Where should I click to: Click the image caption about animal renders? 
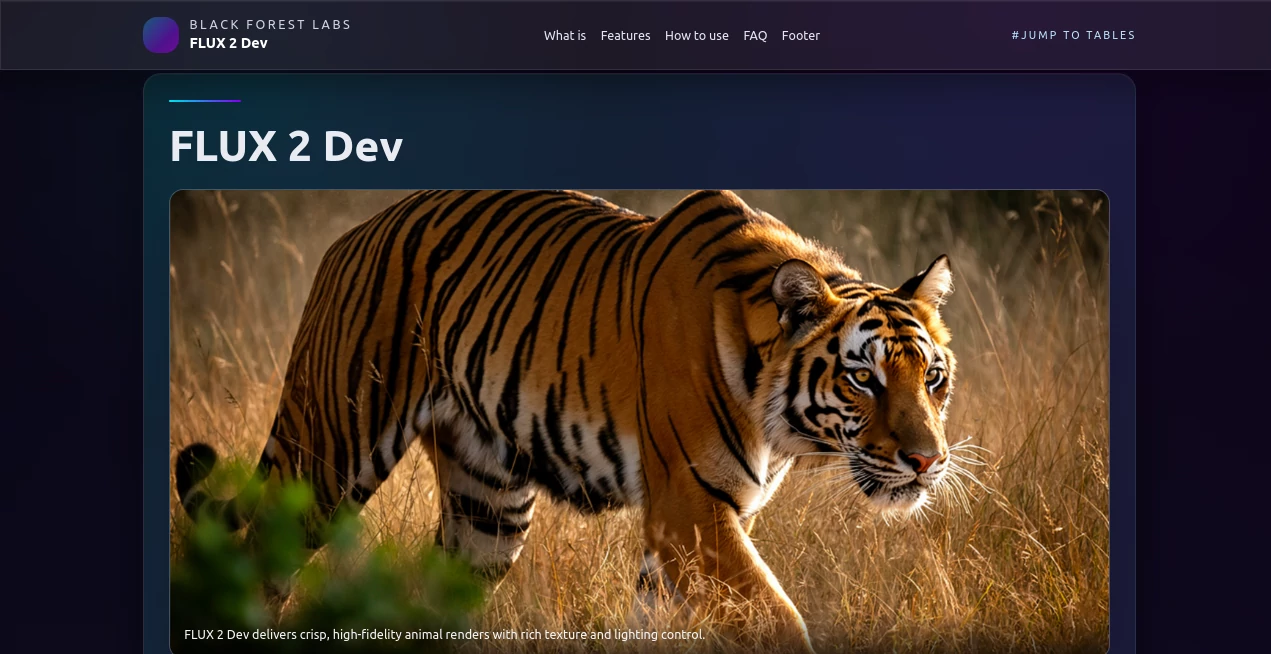pos(444,633)
